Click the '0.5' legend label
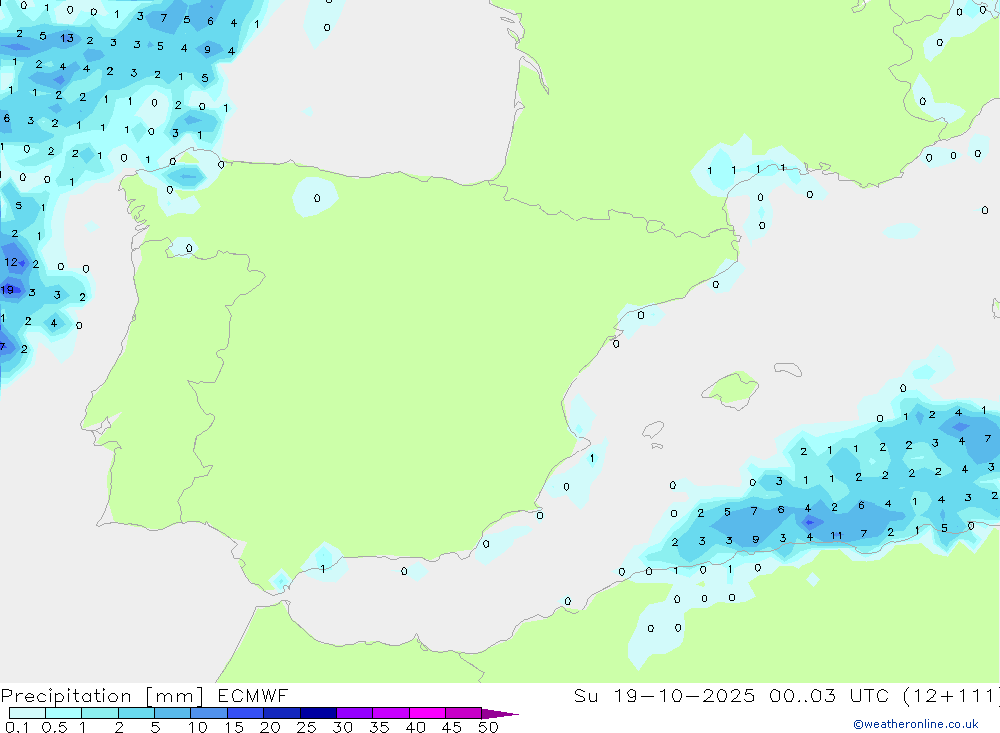Image resolution: width=1000 pixels, height=733 pixels. coord(54,727)
